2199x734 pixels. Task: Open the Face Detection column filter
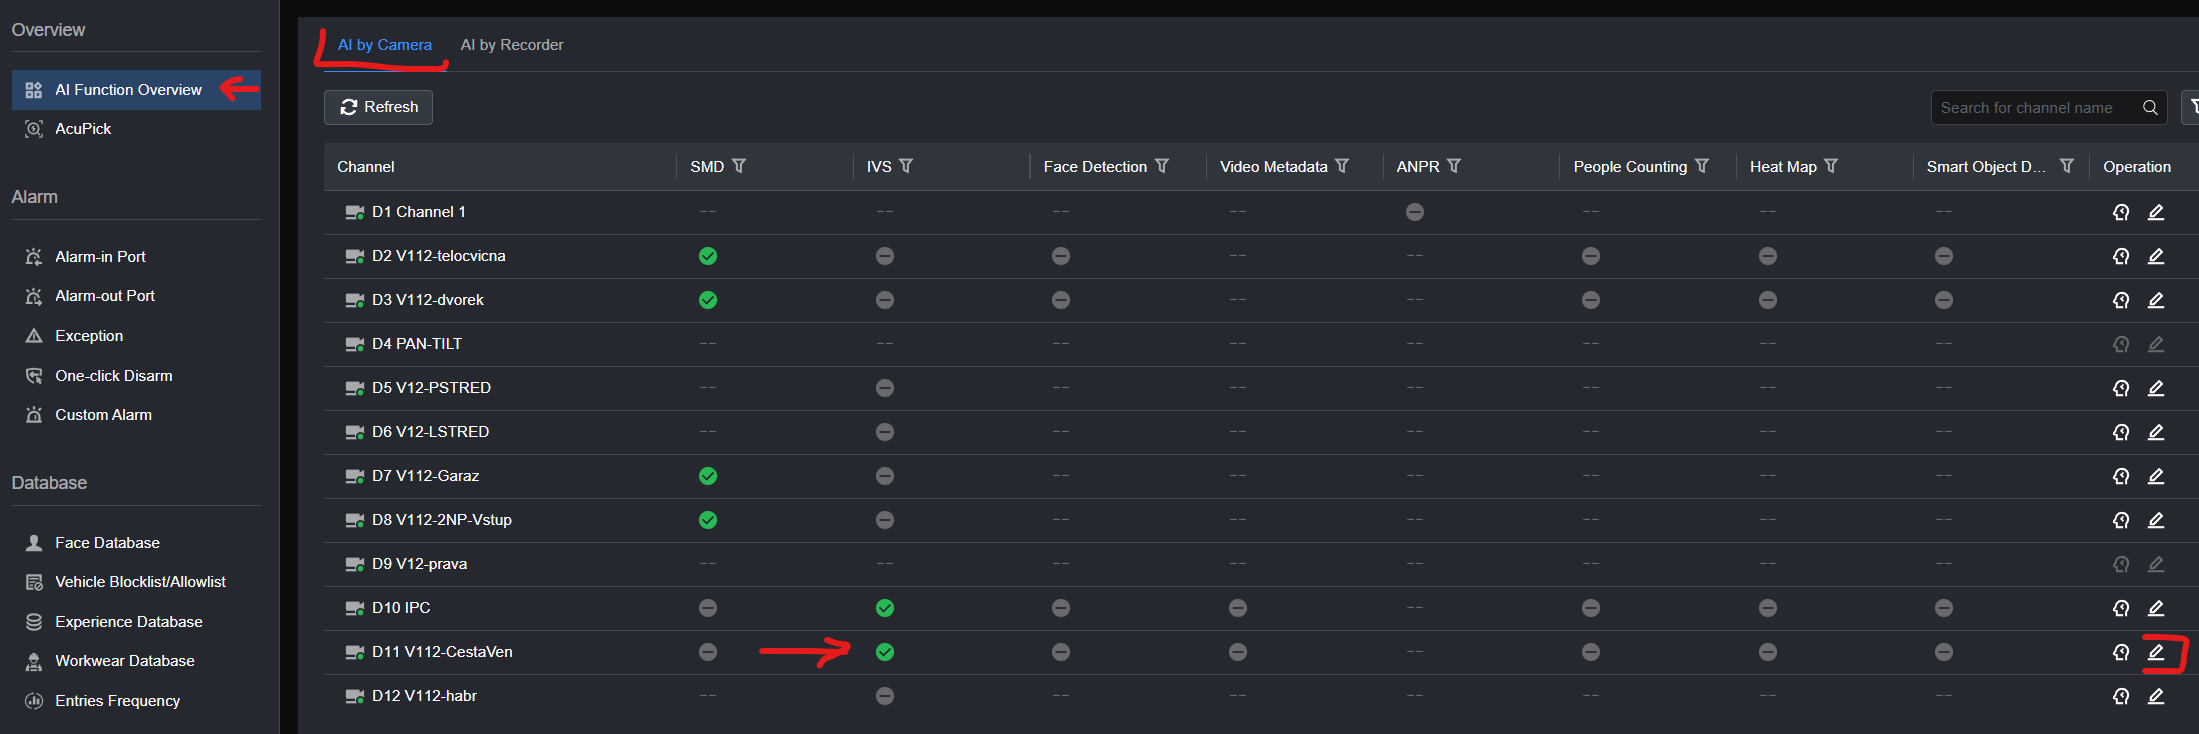[1162, 166]
